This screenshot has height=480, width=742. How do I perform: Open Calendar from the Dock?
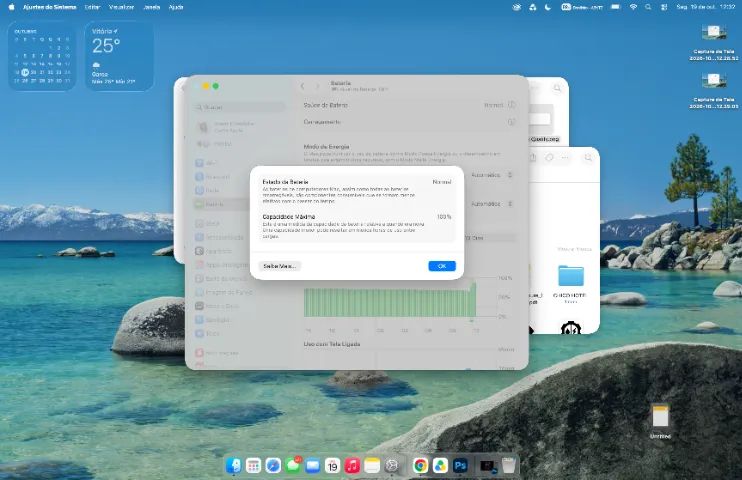pos(332,466)
